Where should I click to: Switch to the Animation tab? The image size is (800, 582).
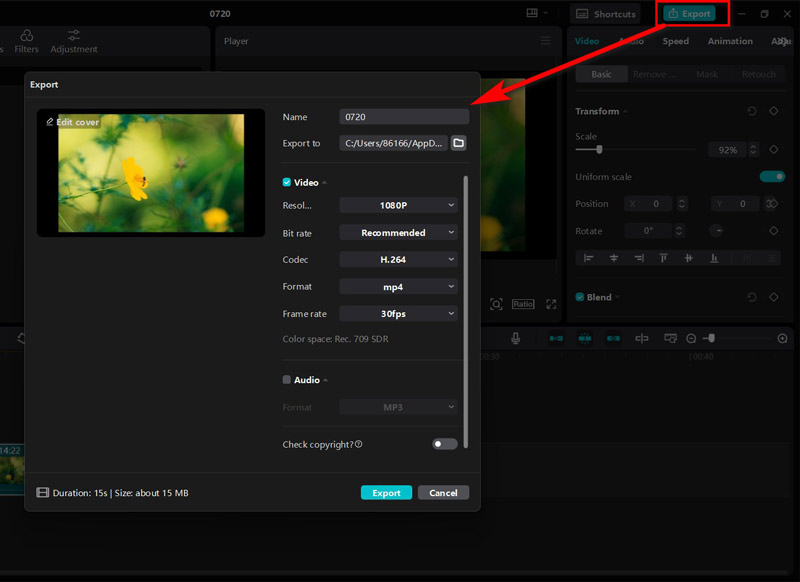tap(730, 41)
